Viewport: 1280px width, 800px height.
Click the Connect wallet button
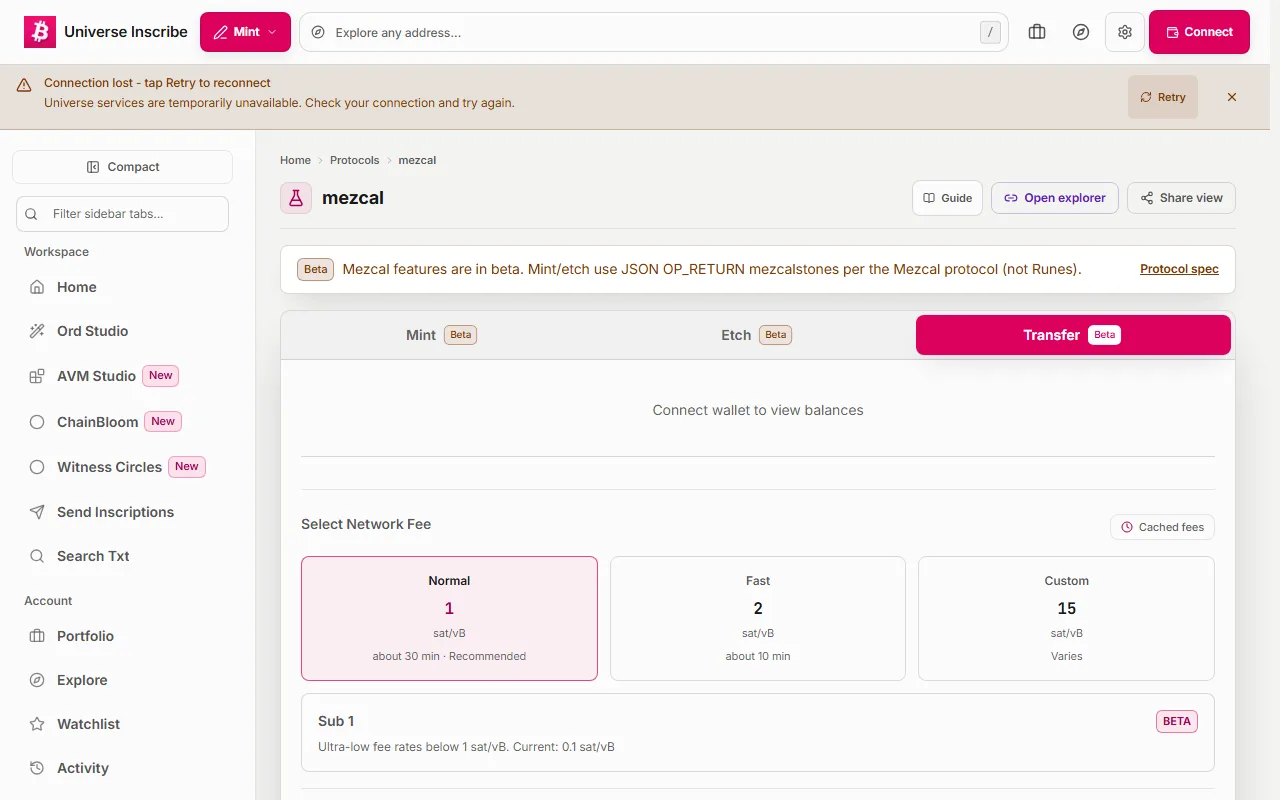coord(1199,32)
